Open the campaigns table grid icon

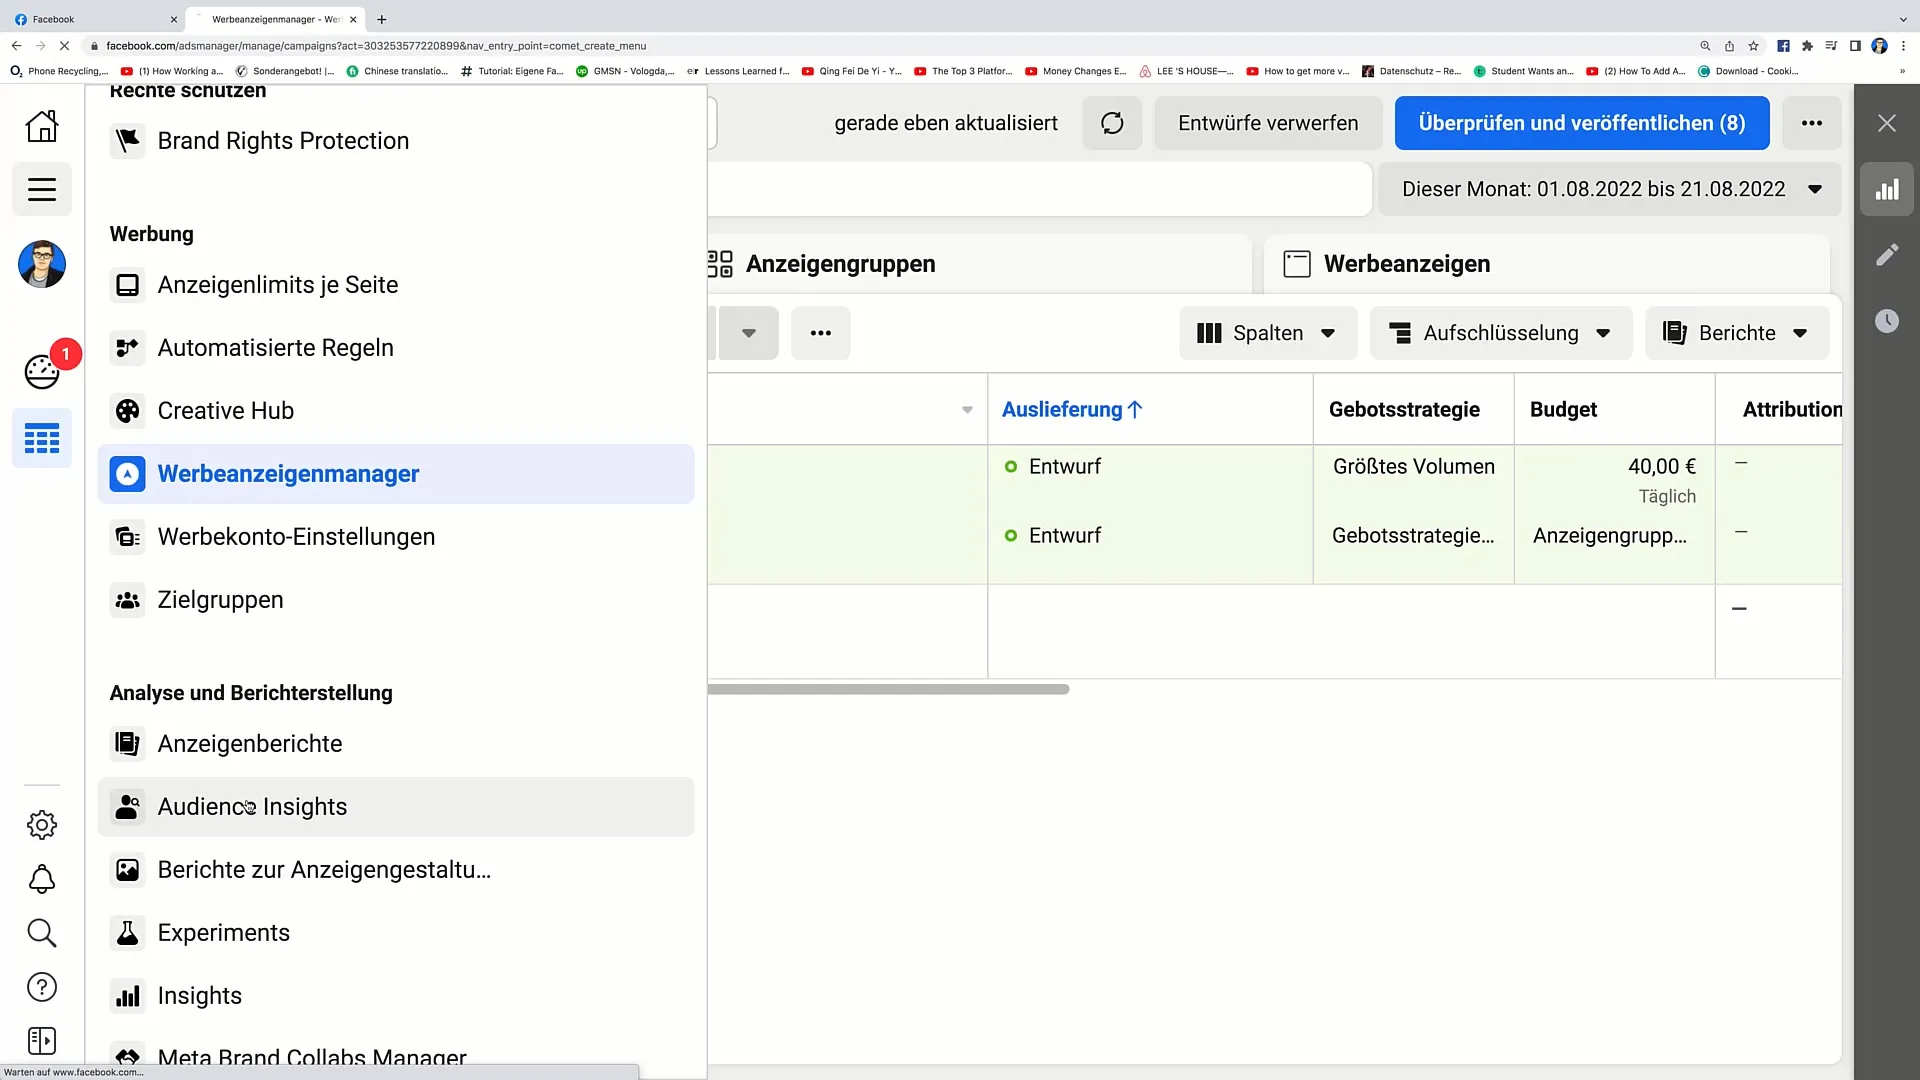[x=42, y=438]
